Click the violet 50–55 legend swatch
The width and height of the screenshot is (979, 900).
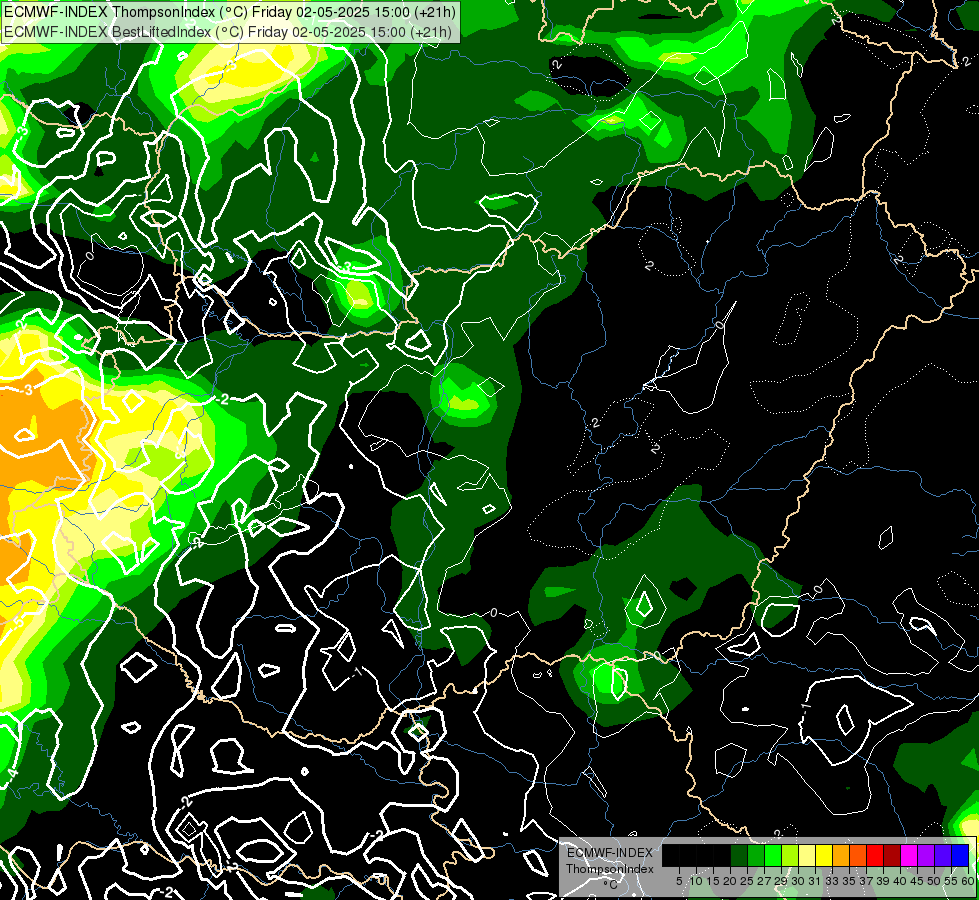(x=943, y=855)
